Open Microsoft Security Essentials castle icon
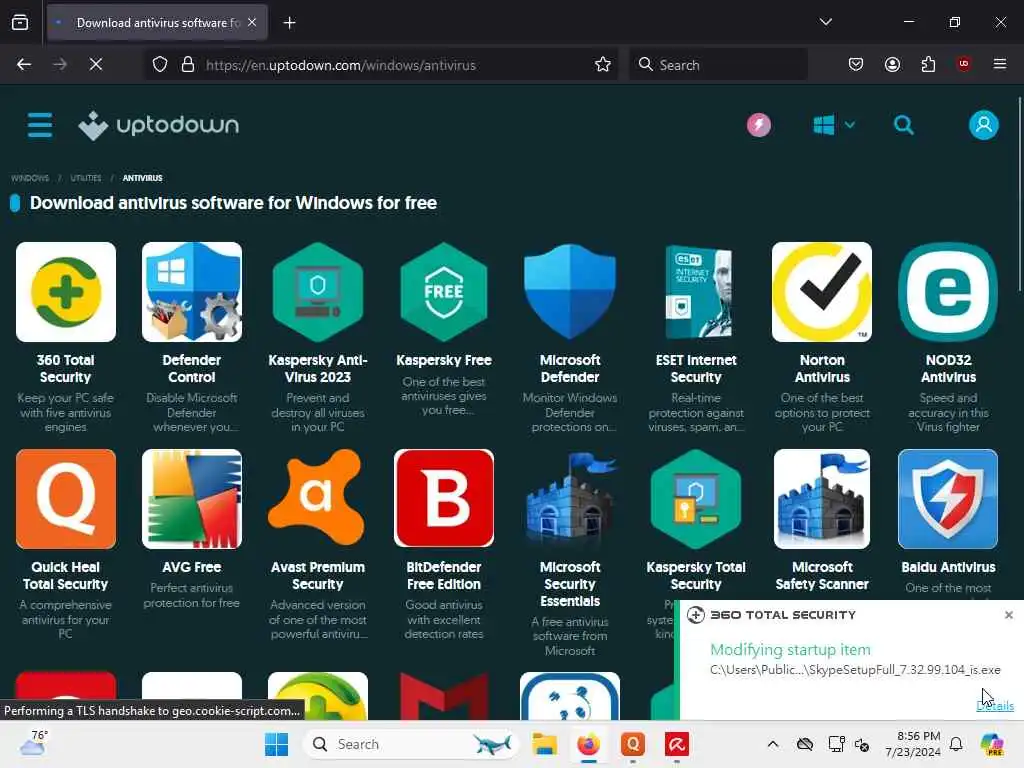 [x=570, y=499]
